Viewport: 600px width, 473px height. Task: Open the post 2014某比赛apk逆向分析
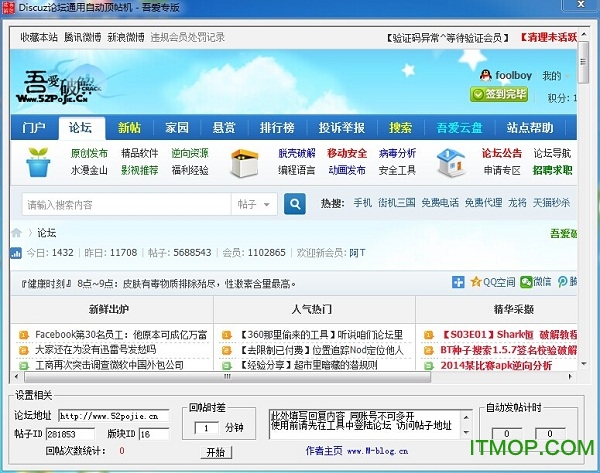[496, 365]
